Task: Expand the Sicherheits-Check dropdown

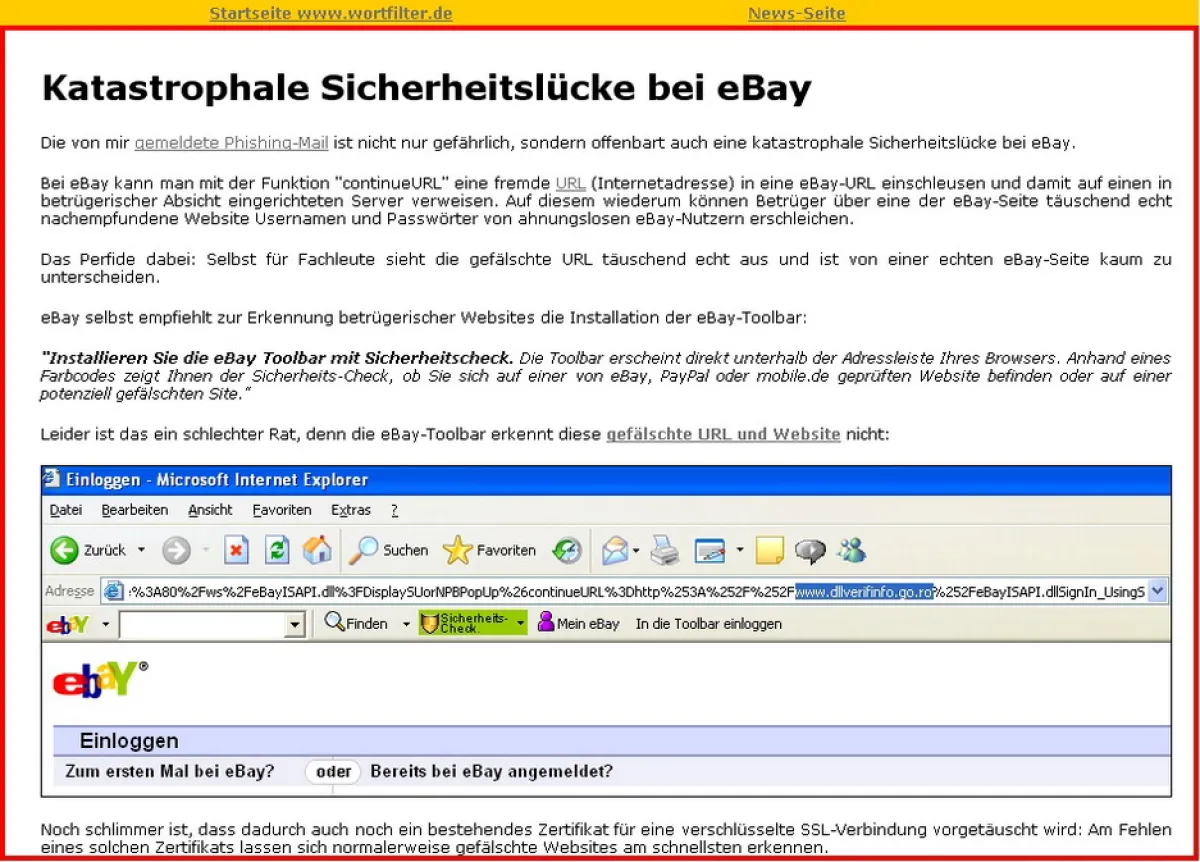Action: 520,624
